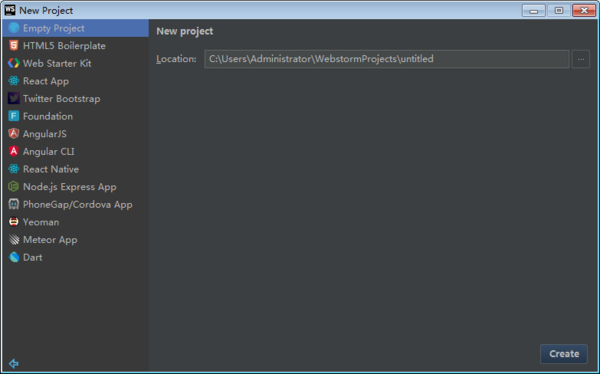Click the Twitter Bootstrap bird icon

[14, 98]
